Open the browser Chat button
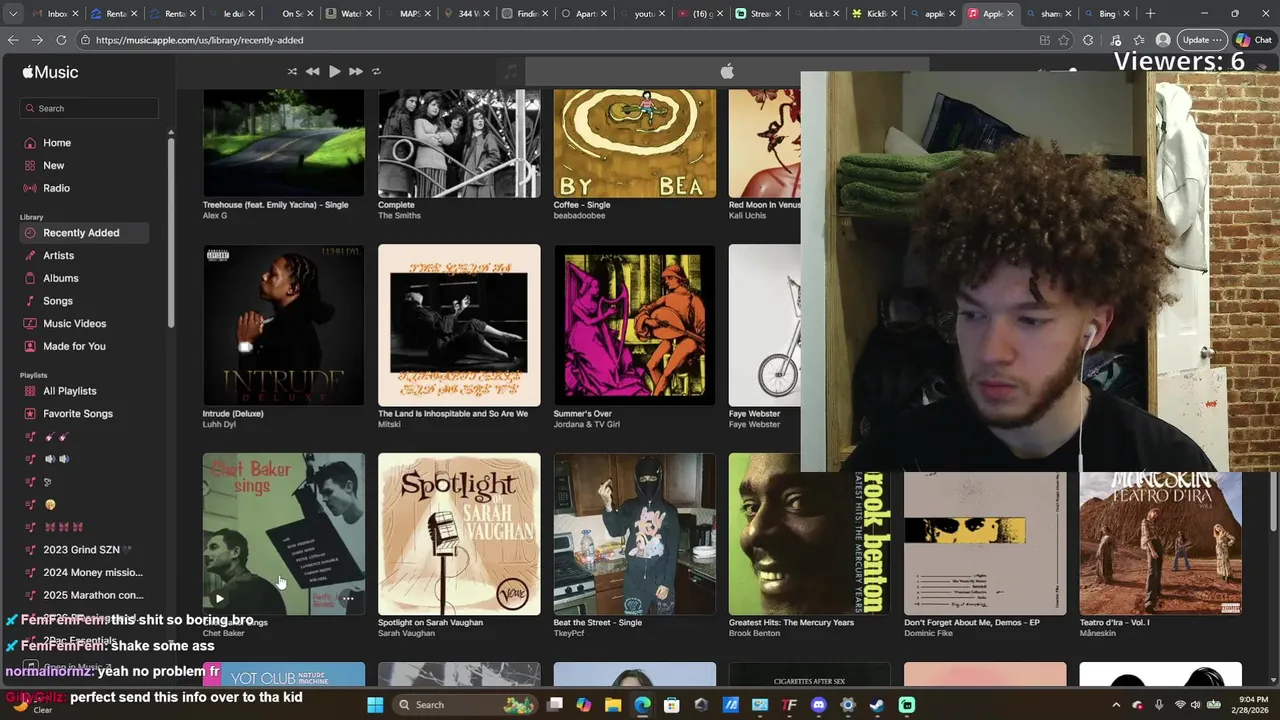1280x720 pixels. (x=1253, y=40)
